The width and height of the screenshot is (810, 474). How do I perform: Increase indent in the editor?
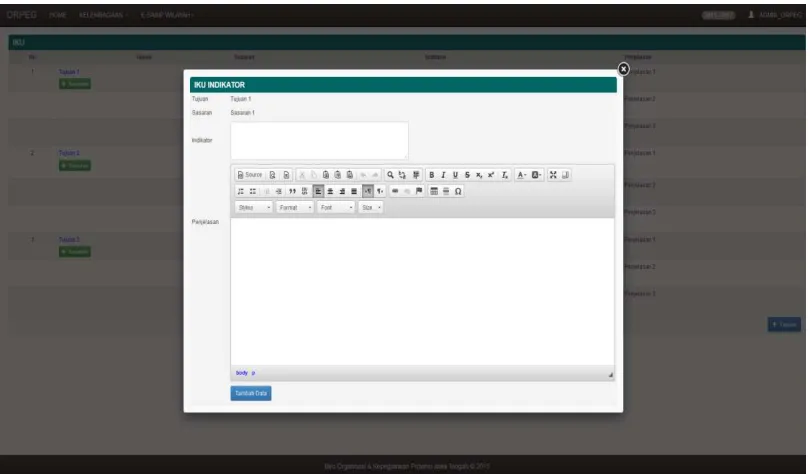pyautogui.click(x=279, y=192)
